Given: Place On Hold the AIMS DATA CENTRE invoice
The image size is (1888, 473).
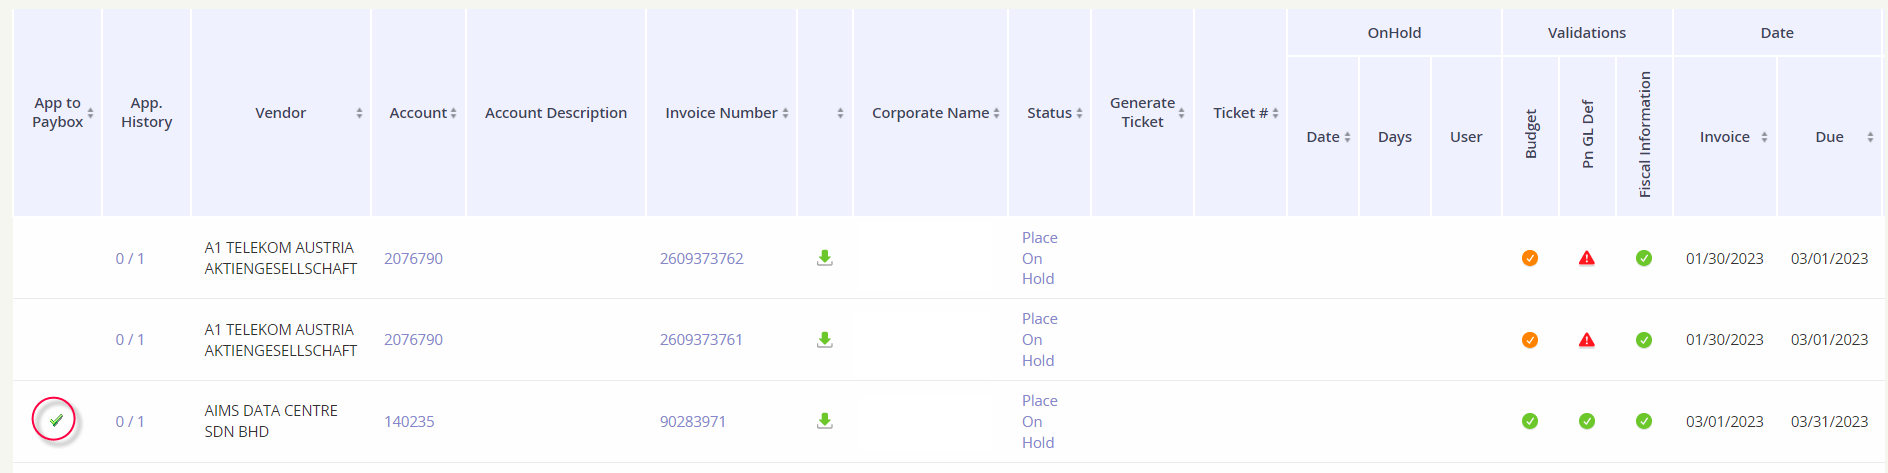Looking at the screenshot, I should [1039, 421].
